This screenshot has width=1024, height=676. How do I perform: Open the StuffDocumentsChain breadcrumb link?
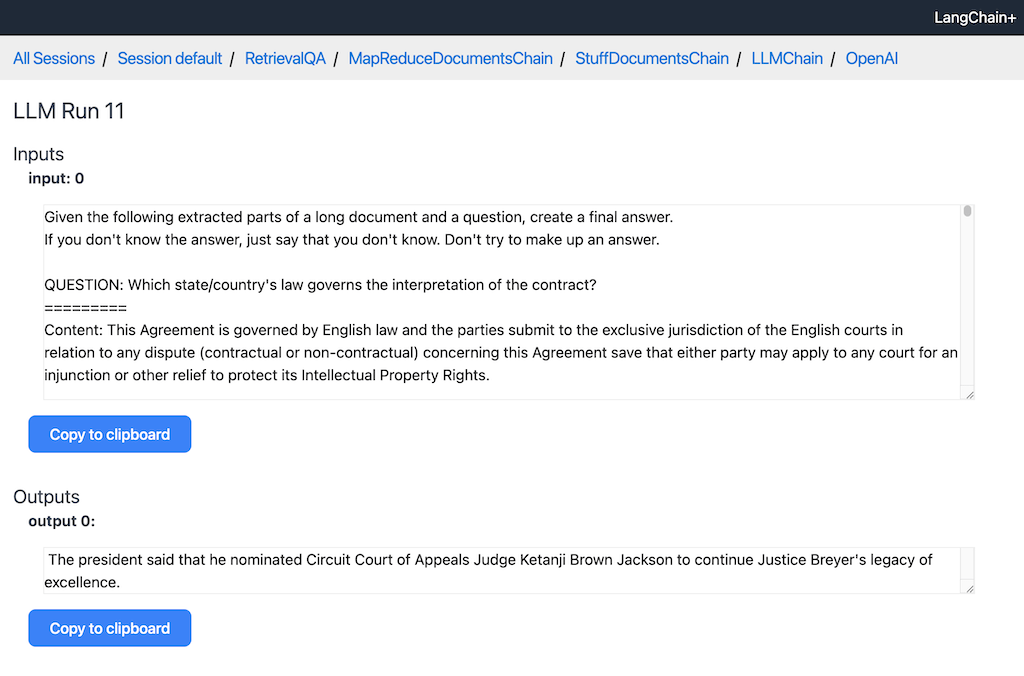[652, 58]
